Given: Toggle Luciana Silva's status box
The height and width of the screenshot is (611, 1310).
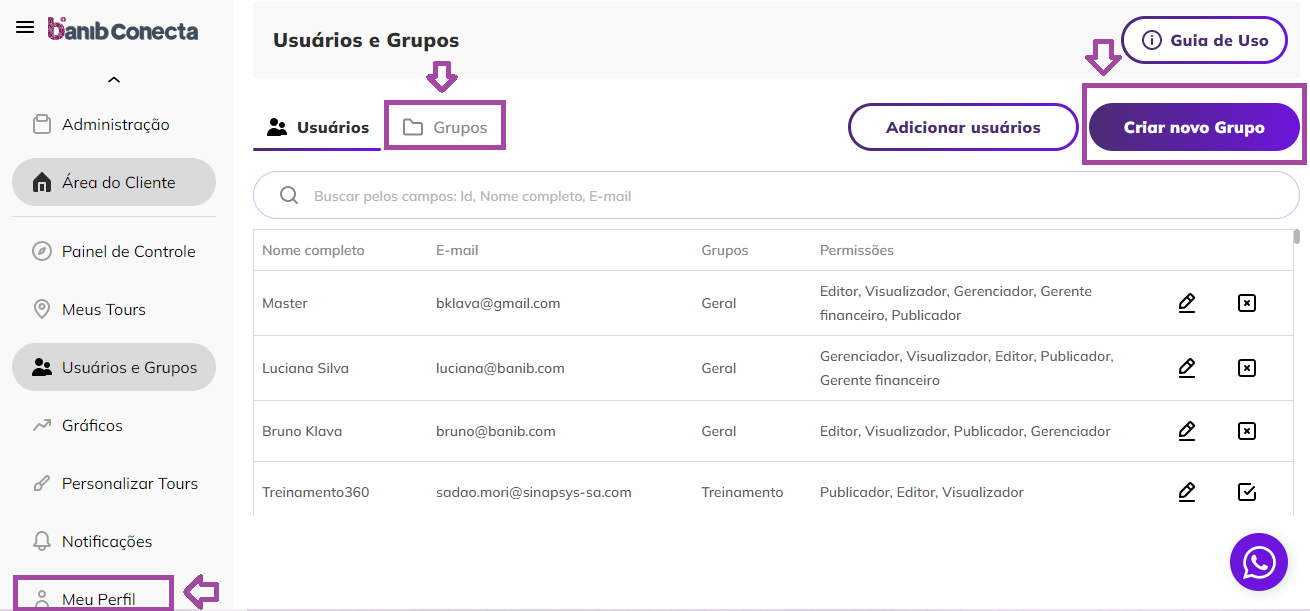Looking at the screenshot, I should coord(1247,368).
